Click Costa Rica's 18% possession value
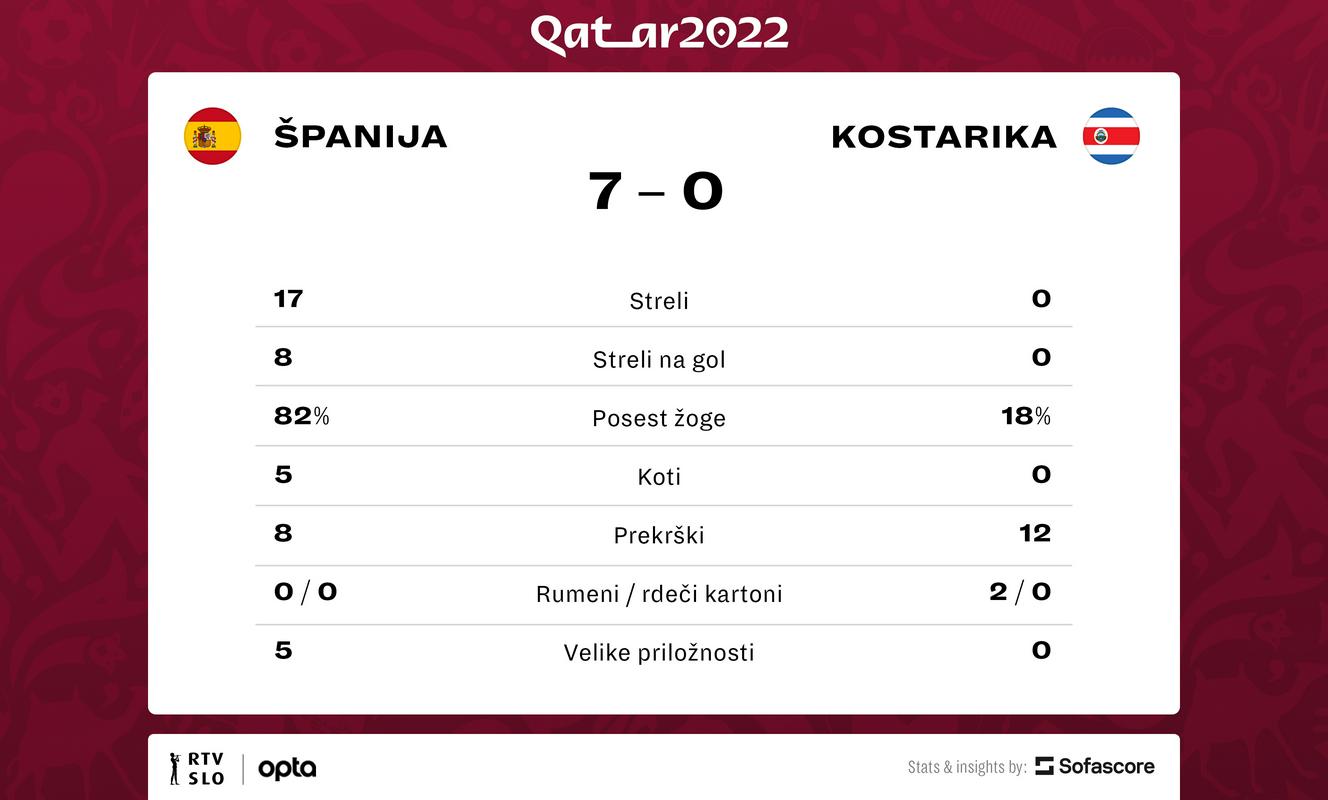 coord(1026,416)
